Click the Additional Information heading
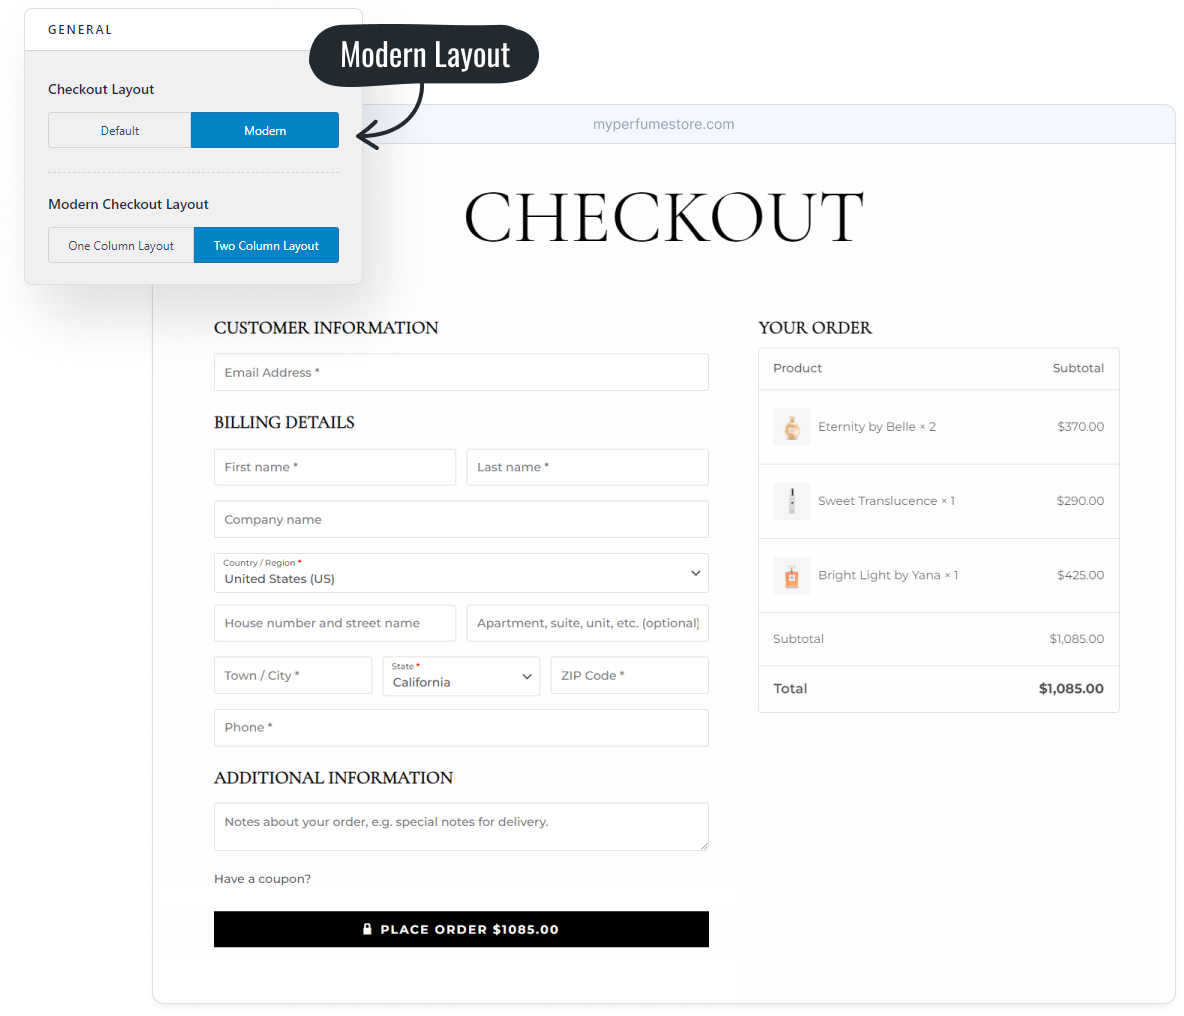The image size is (1184, 1016). coord(333,777)
